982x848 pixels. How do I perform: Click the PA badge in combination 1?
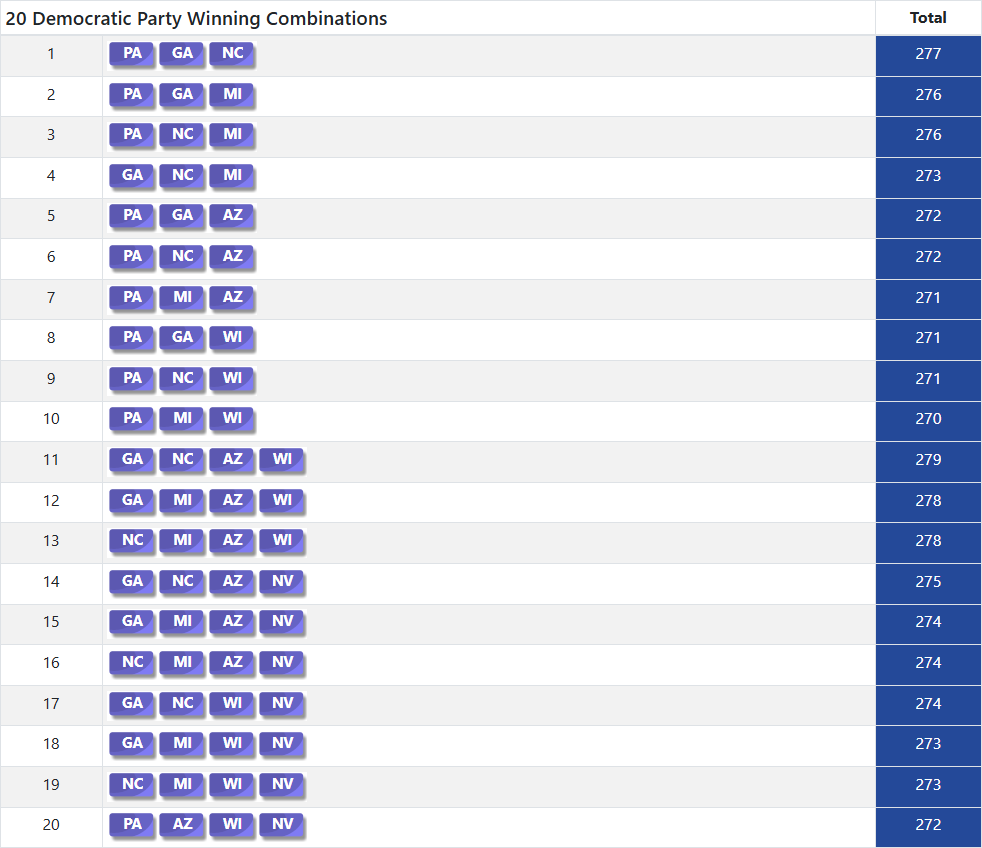132,53
